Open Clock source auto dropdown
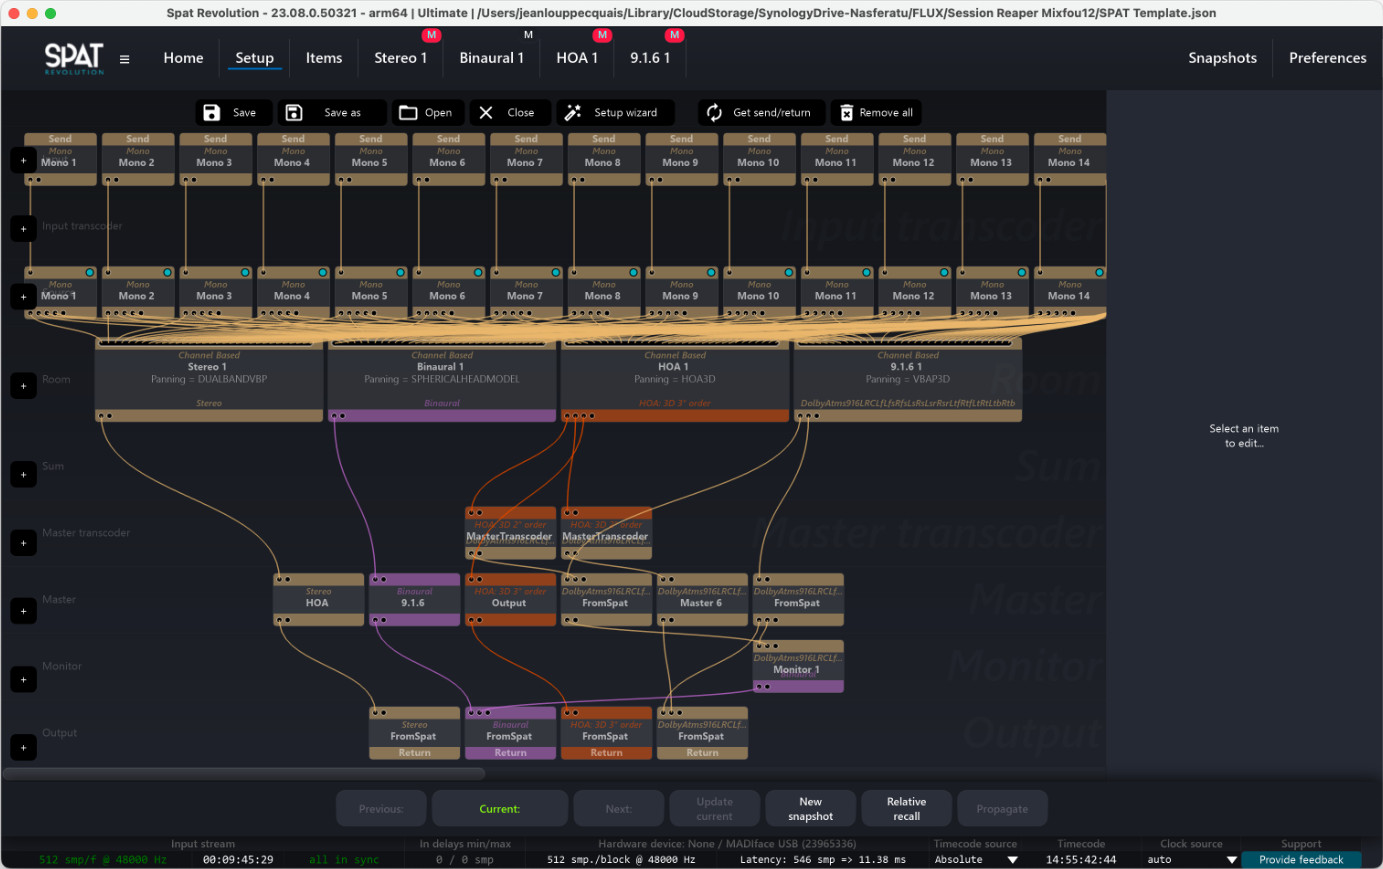 coord(1192,859)
